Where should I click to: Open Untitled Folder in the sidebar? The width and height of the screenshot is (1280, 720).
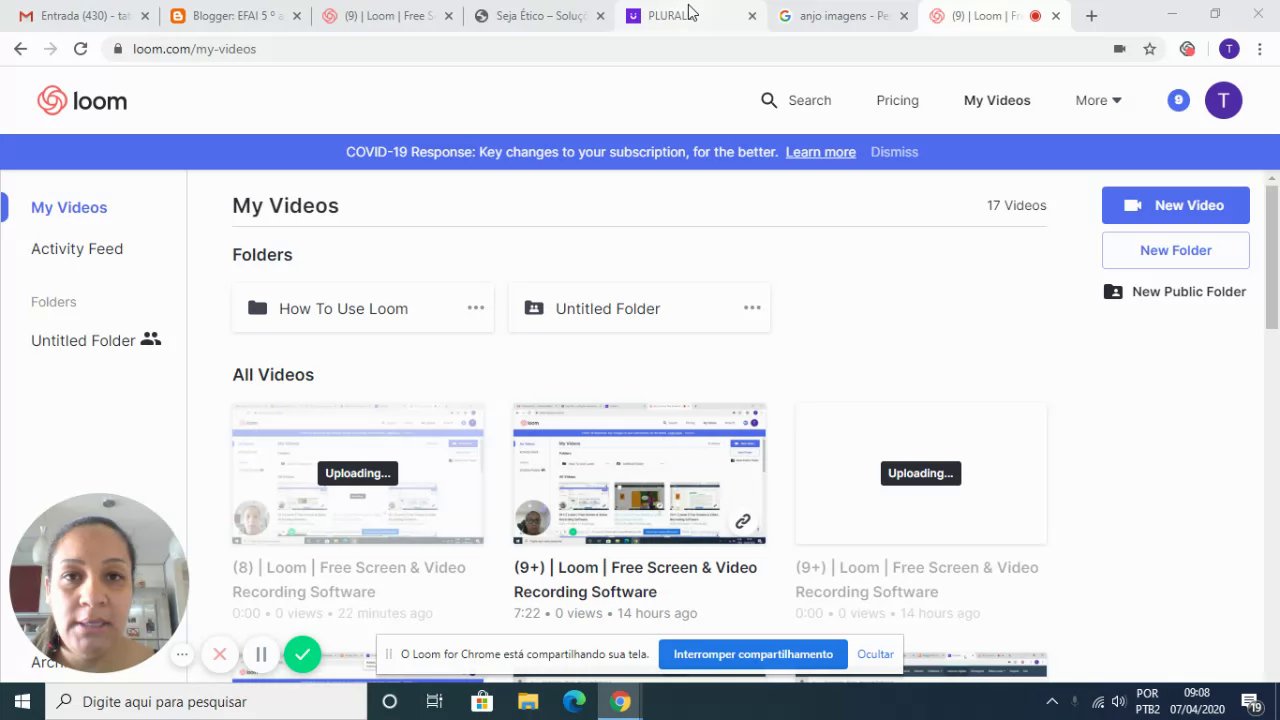tap(96, 340)
